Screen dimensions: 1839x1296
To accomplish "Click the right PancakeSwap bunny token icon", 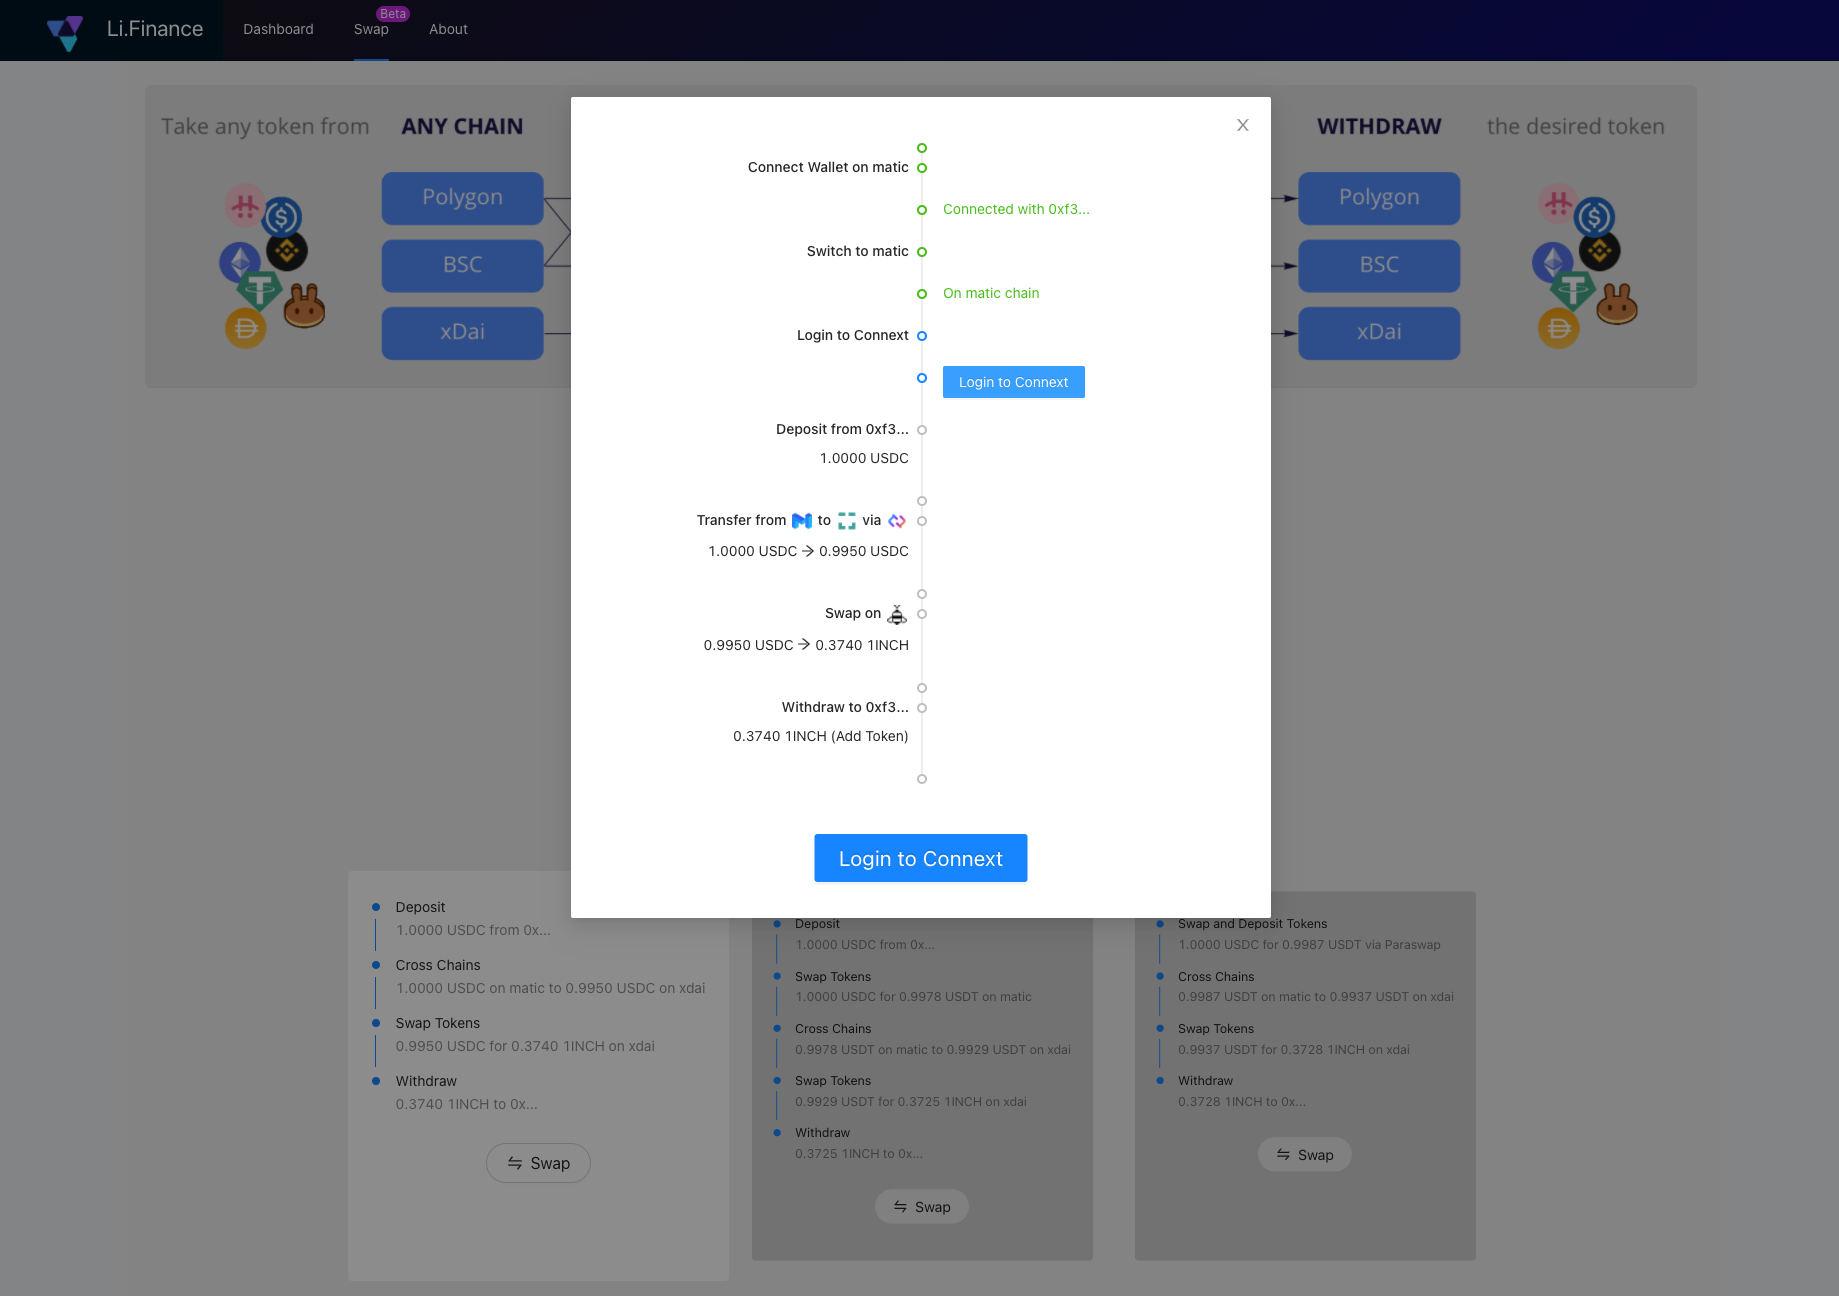I will 1617,306.
